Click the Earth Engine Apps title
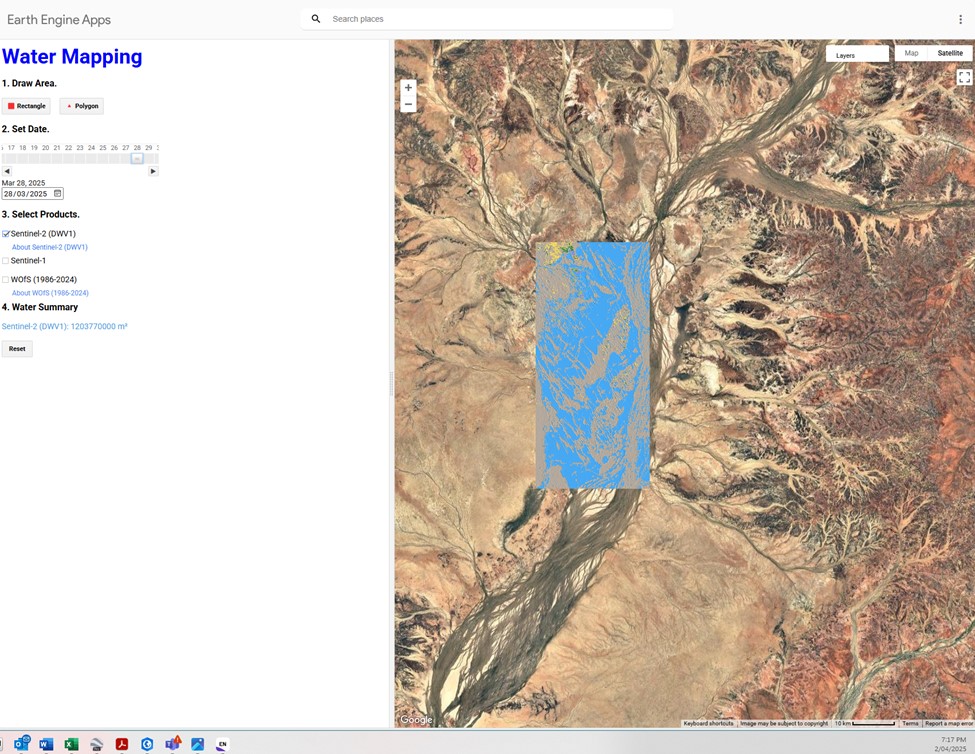This screenshot has height=754, width=975. point(59,19)
